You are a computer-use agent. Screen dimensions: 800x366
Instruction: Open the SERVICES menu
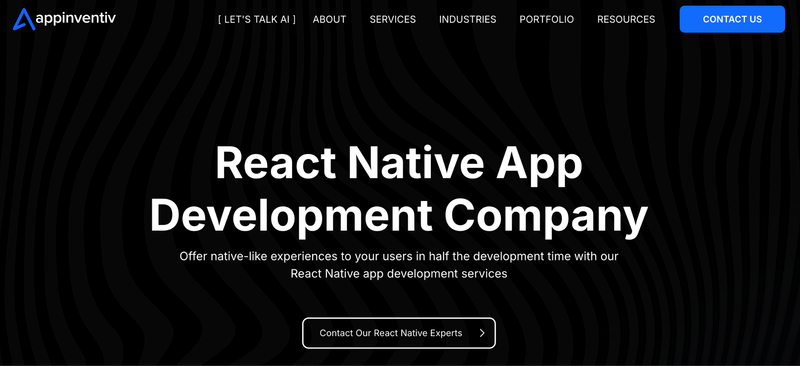(x=392, y=19)
